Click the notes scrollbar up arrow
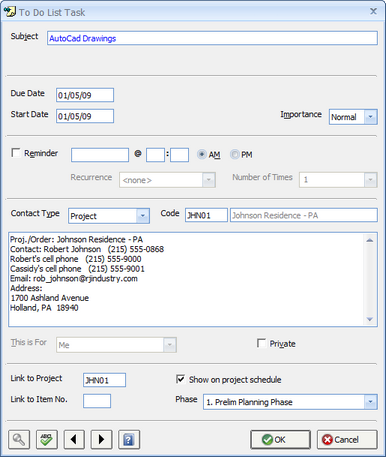Screen dimensions: 386x457 370,240
